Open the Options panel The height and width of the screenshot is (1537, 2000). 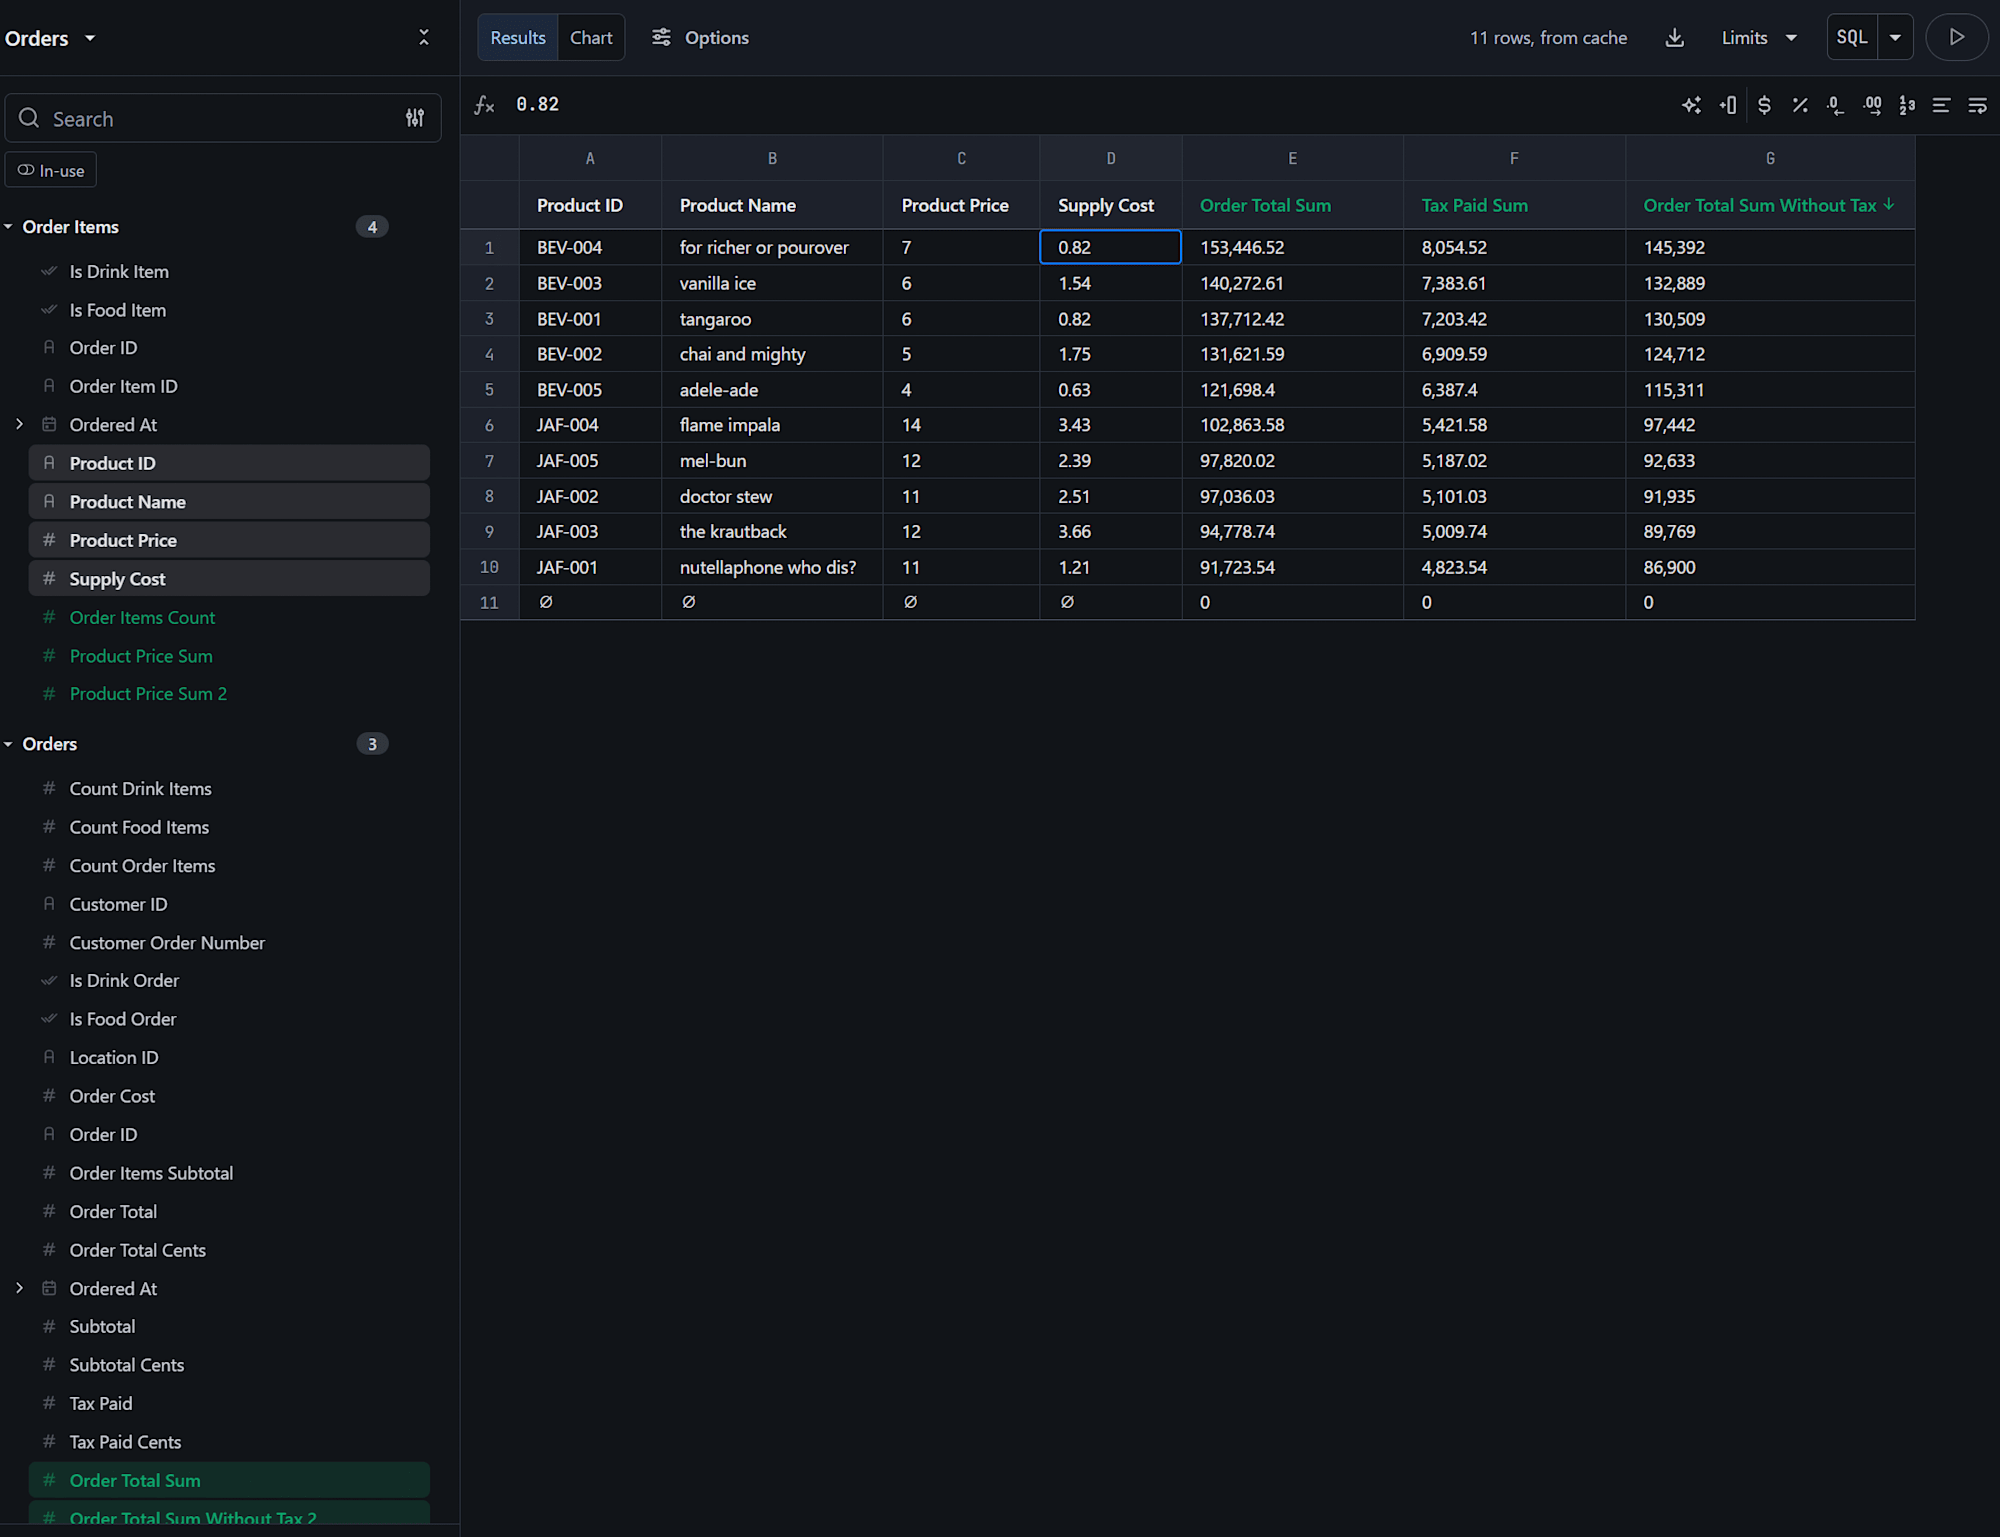point(700,37)
